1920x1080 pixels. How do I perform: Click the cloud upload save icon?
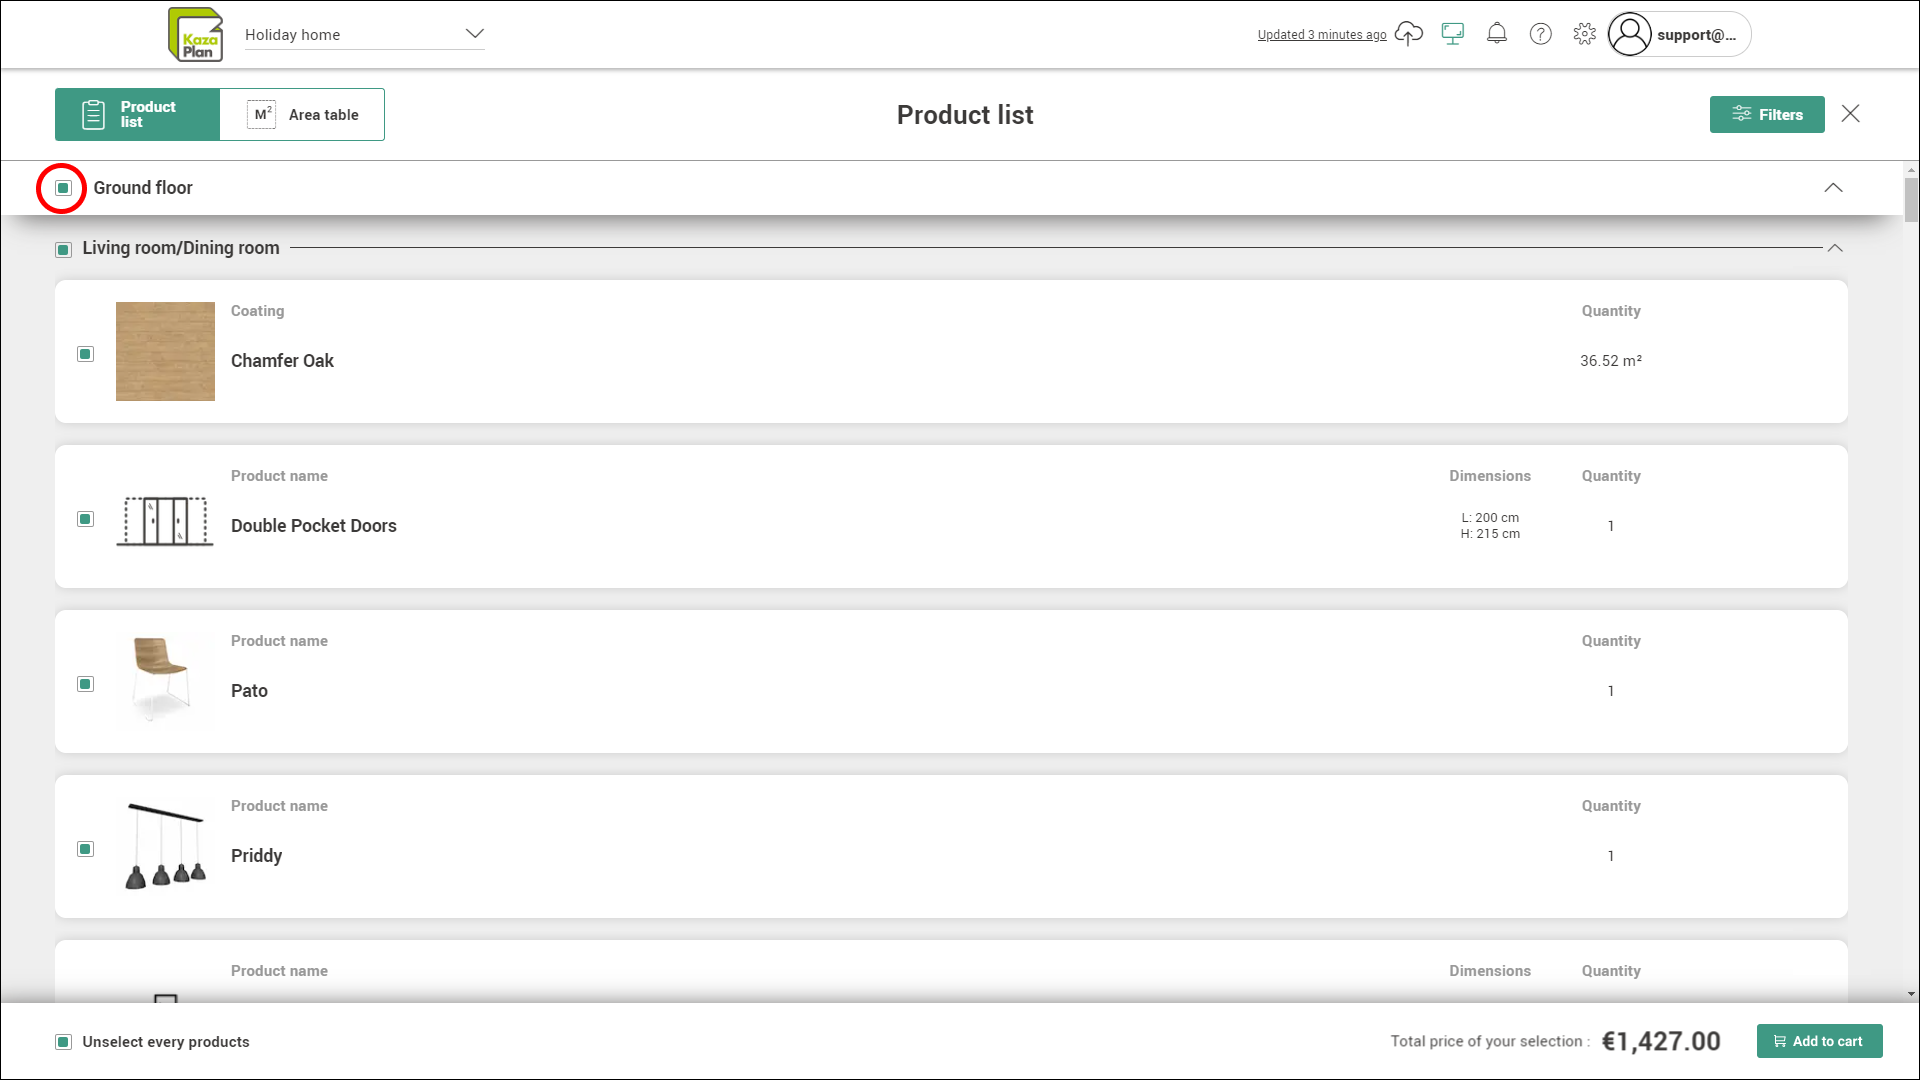pos(1408,34)
